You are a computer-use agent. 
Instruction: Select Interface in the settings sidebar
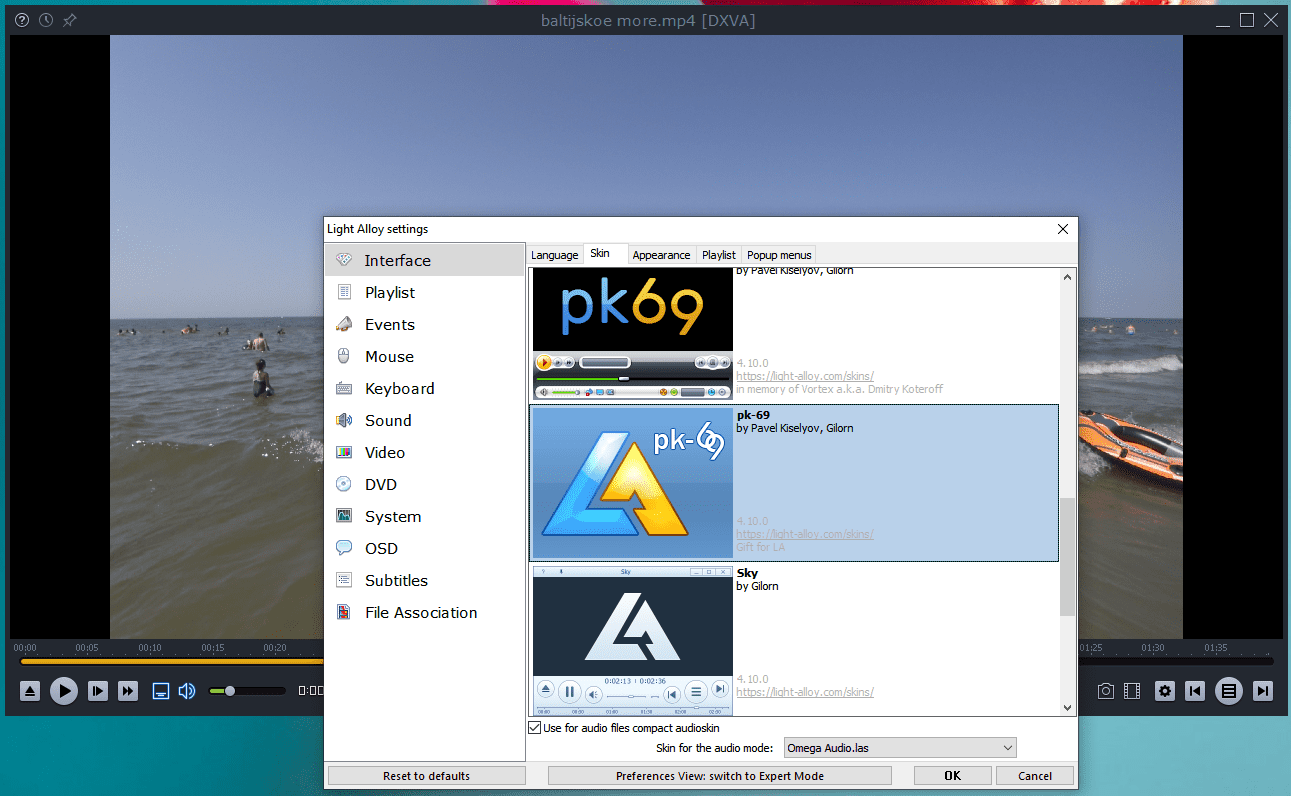pos(425,260)
